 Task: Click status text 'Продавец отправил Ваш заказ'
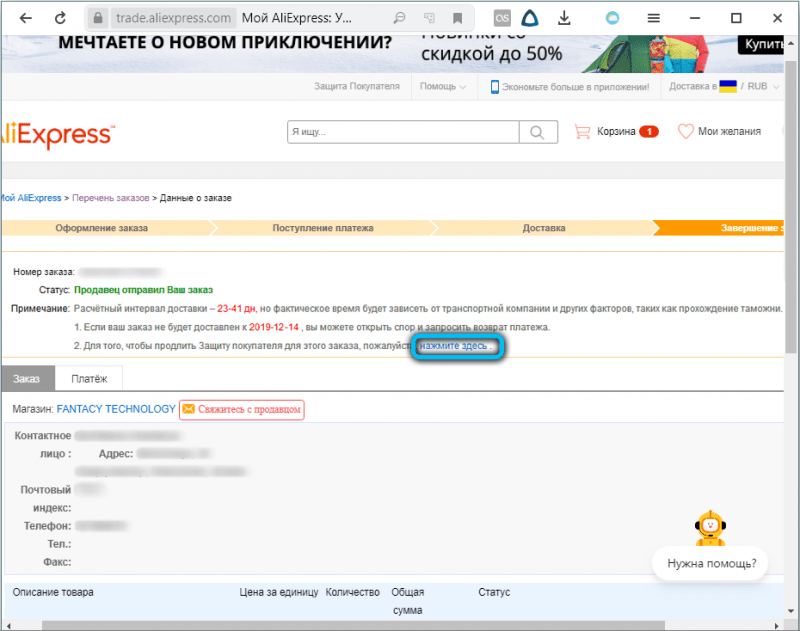coord(143,290)
